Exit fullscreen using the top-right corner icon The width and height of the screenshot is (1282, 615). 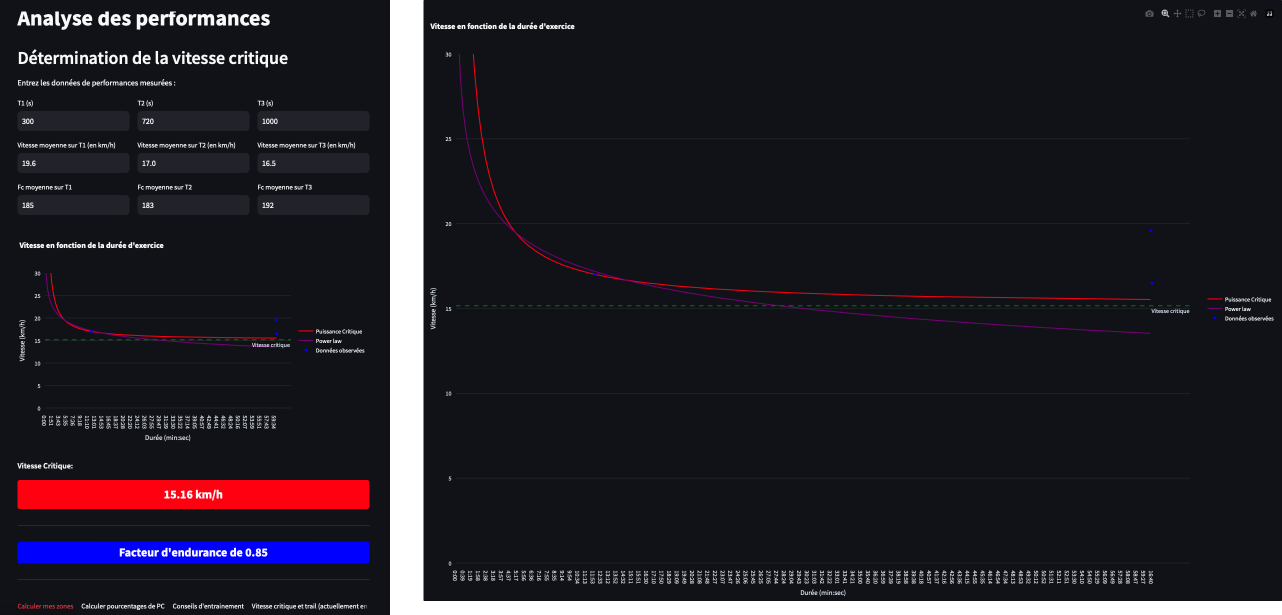tap(1269, 13)
